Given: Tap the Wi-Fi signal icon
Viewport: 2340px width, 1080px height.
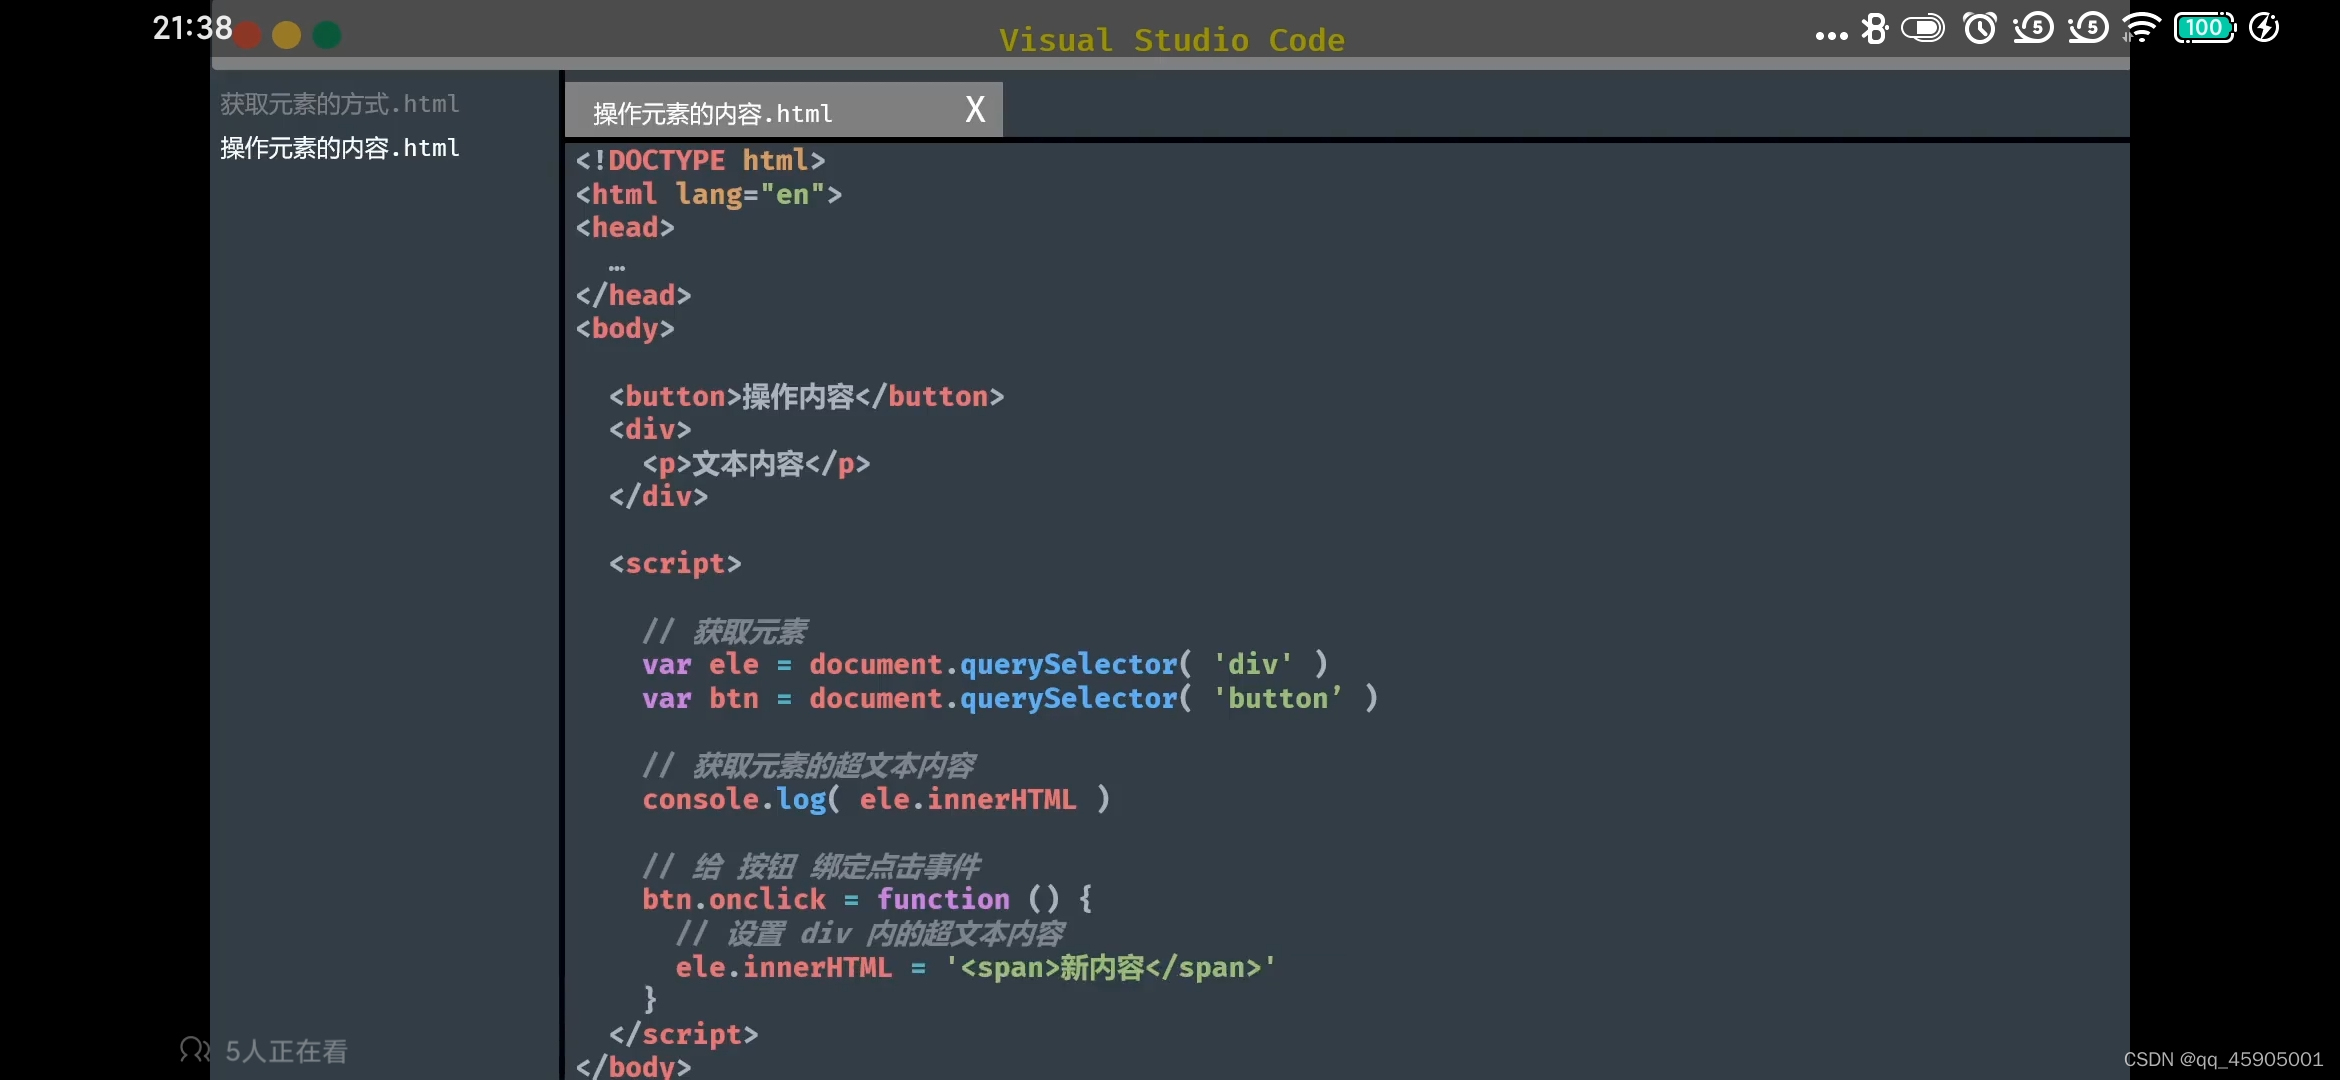Looking at the screenshot, I should 2141,28.
